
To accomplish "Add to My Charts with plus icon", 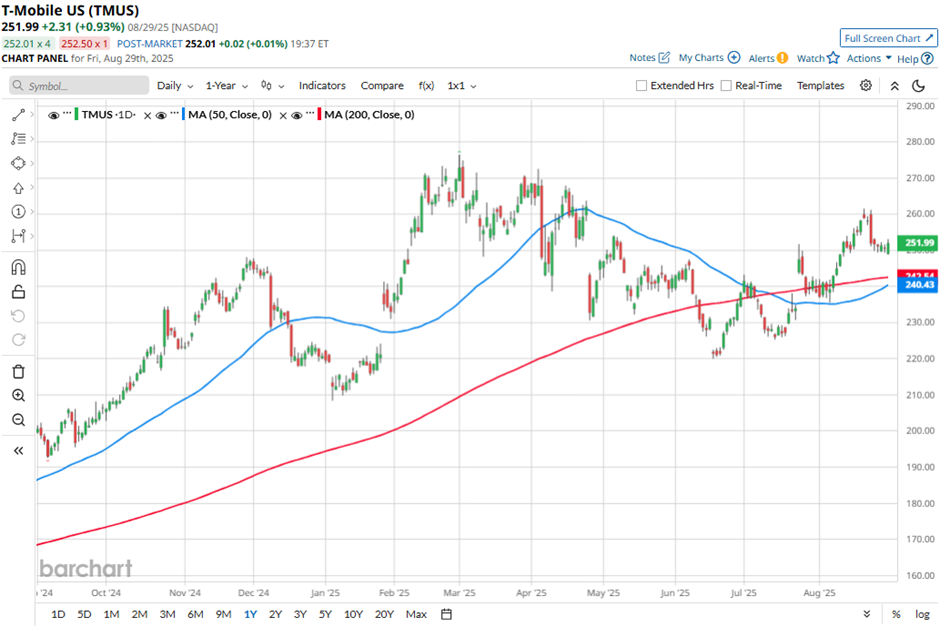I will [734, 58].
